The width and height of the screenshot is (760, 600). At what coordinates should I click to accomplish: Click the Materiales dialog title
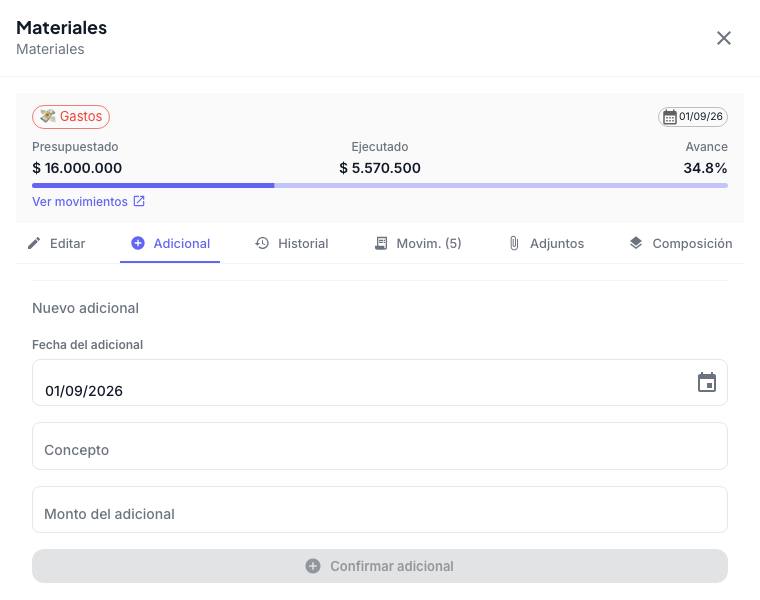(62, 28)
